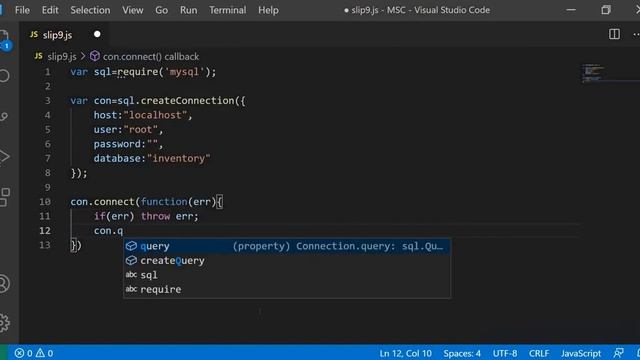Place cursor after con.q on line 12
Viewport: 640px width, 360px height.
pyautogui.click(x=123, y=231)
